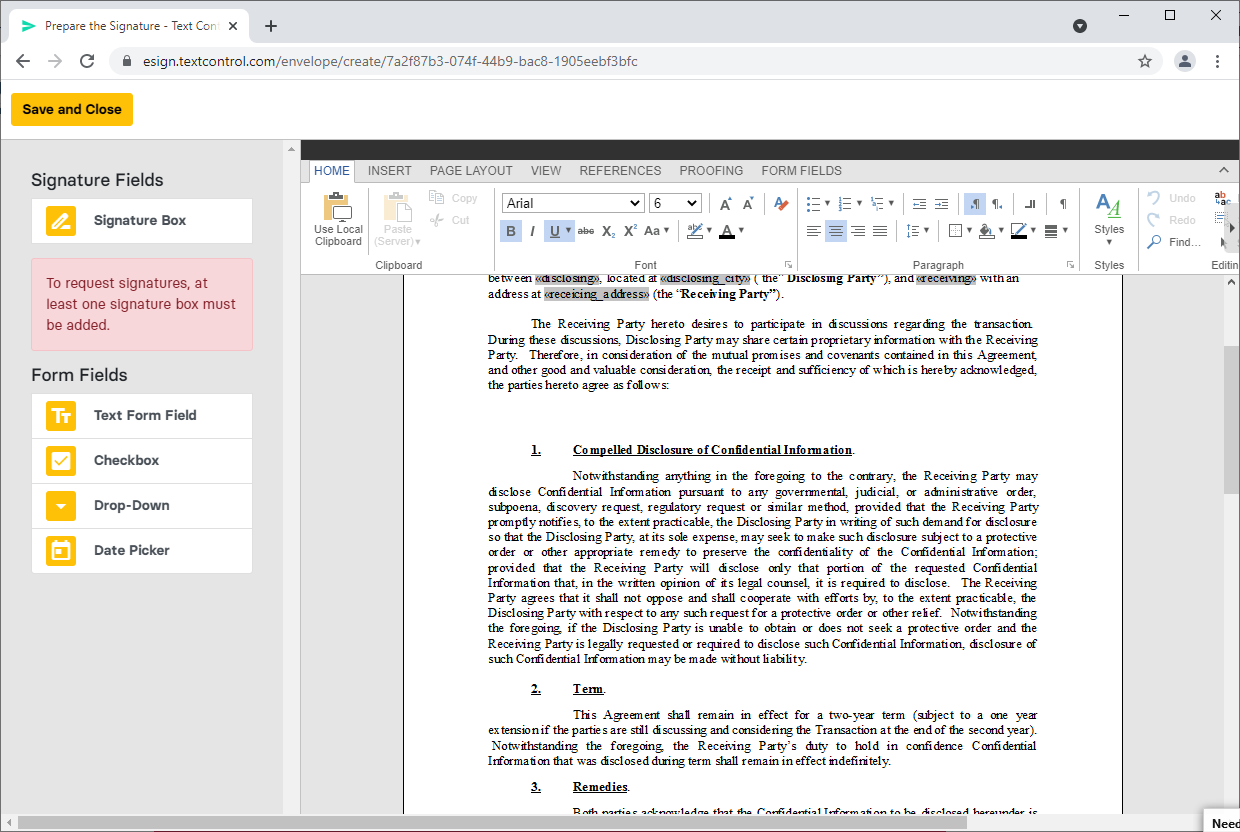Viewport: 1240px width, 832px height.
Task: Align paragraph text right
Action: click(x=858, y=231)
